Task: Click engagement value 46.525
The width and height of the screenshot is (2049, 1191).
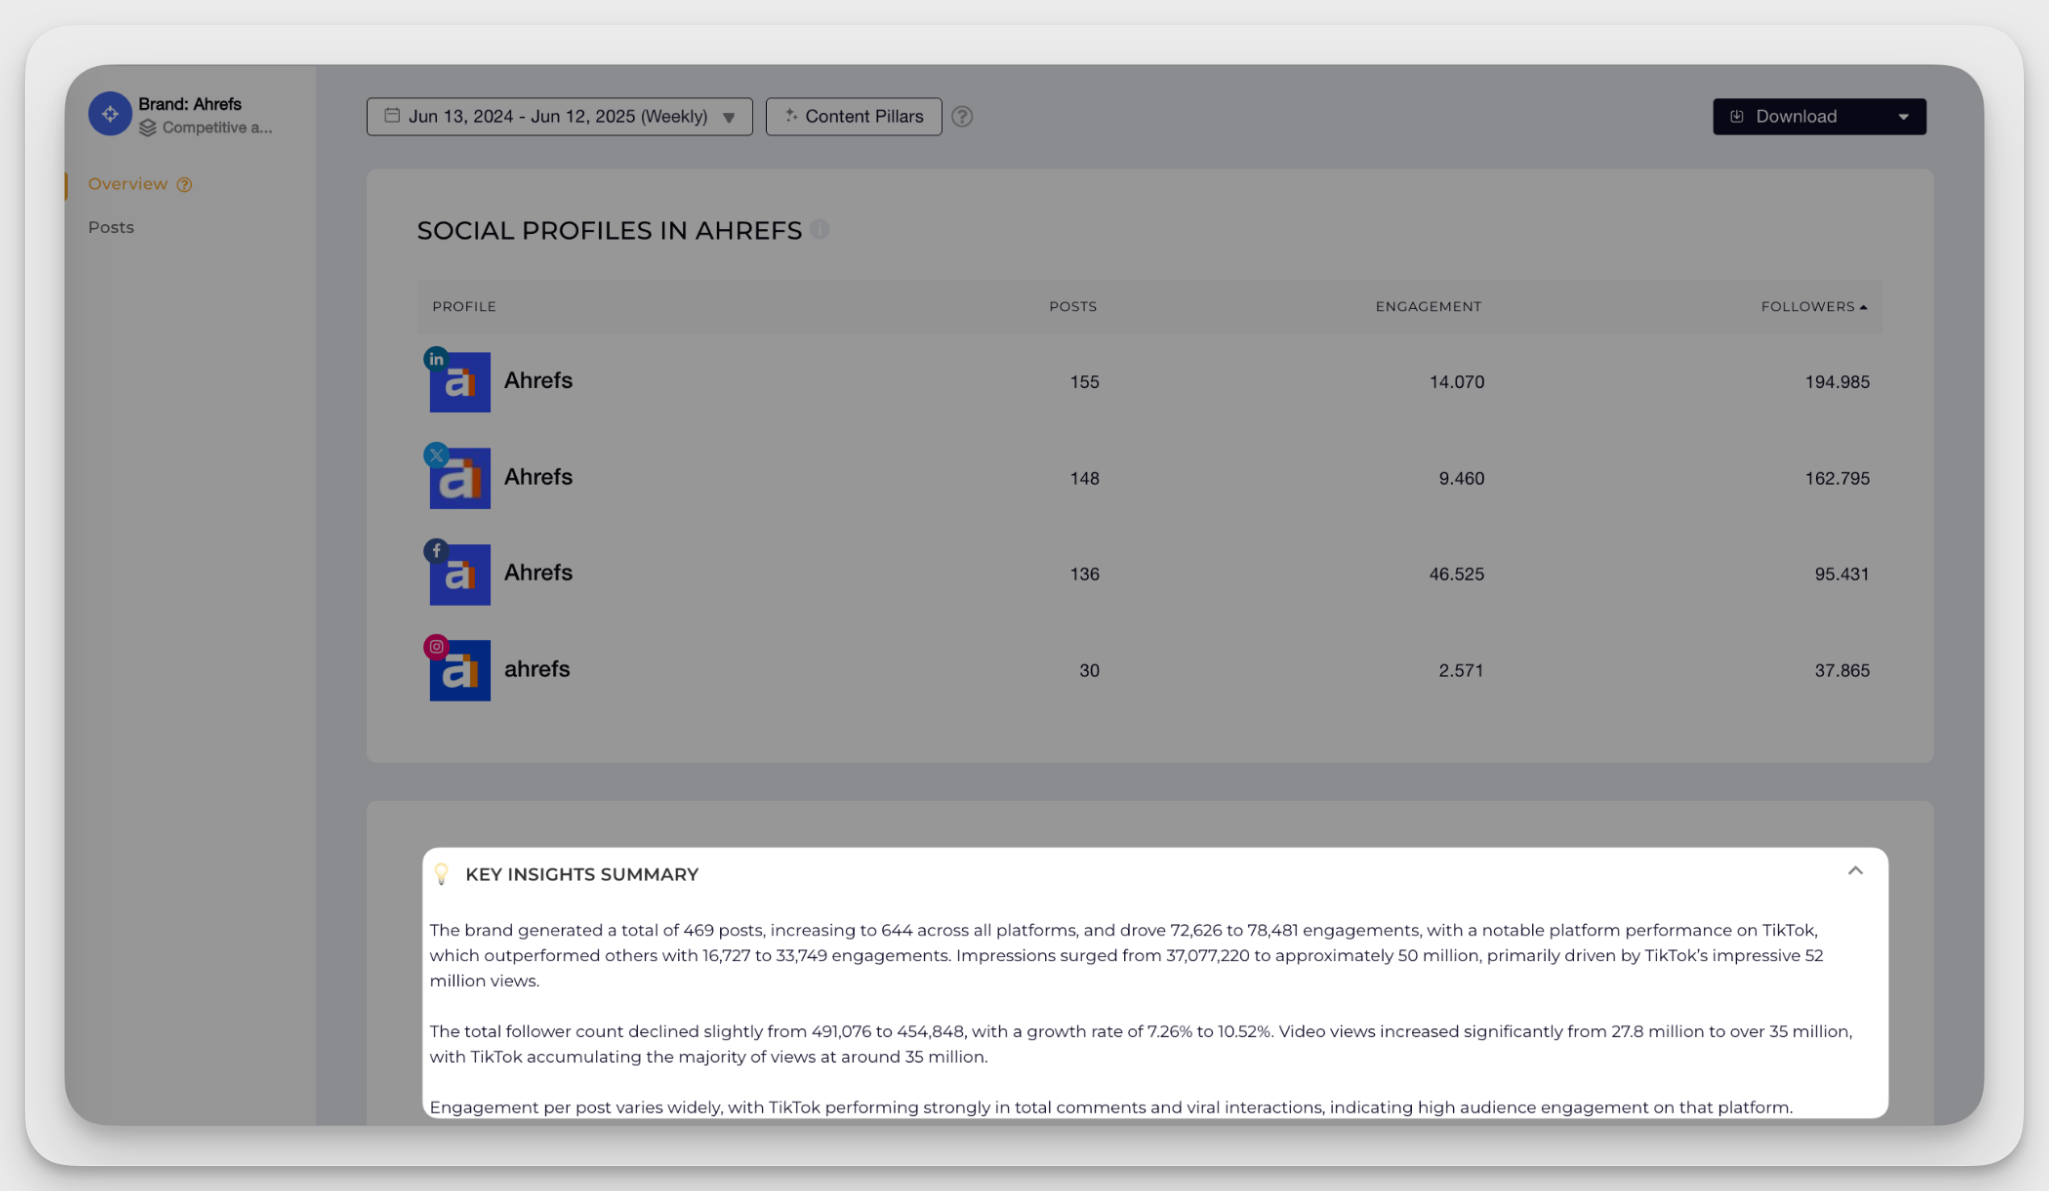Action: click(x=1457, y=574)
